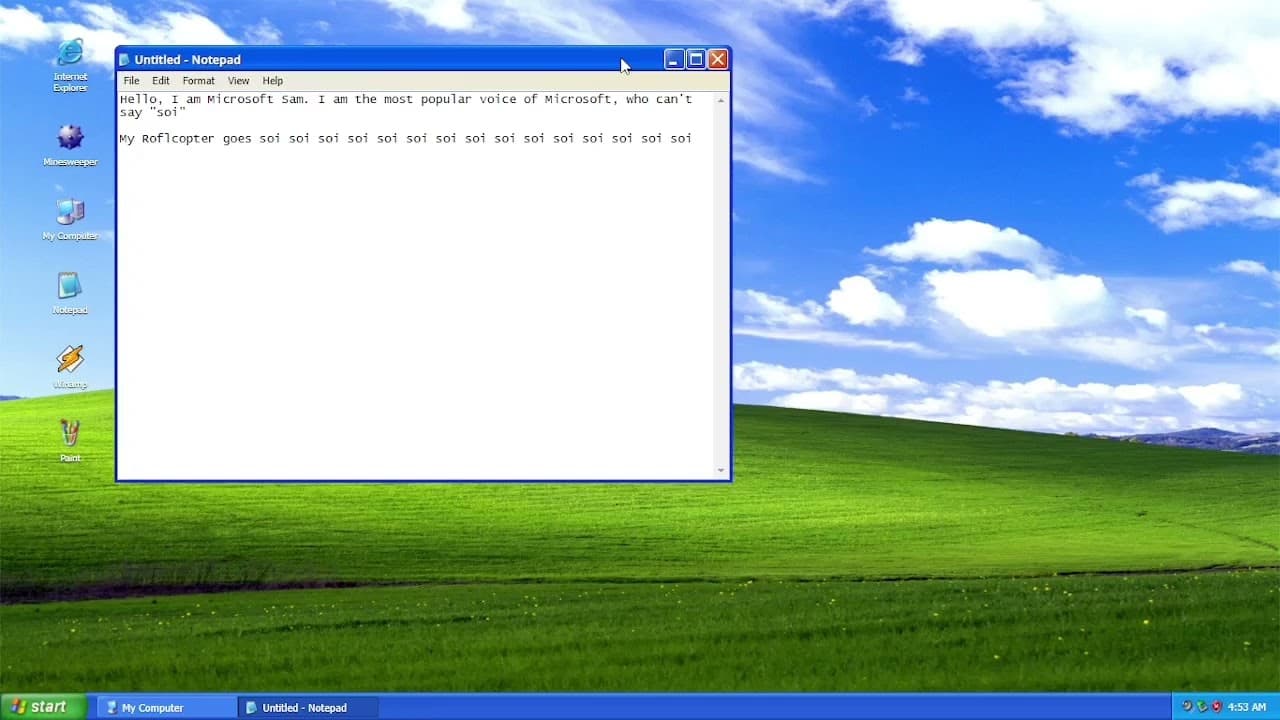
Task: Select the Minesweeper desktop icon
Action: pyautogui.click(x=70, y=145)
